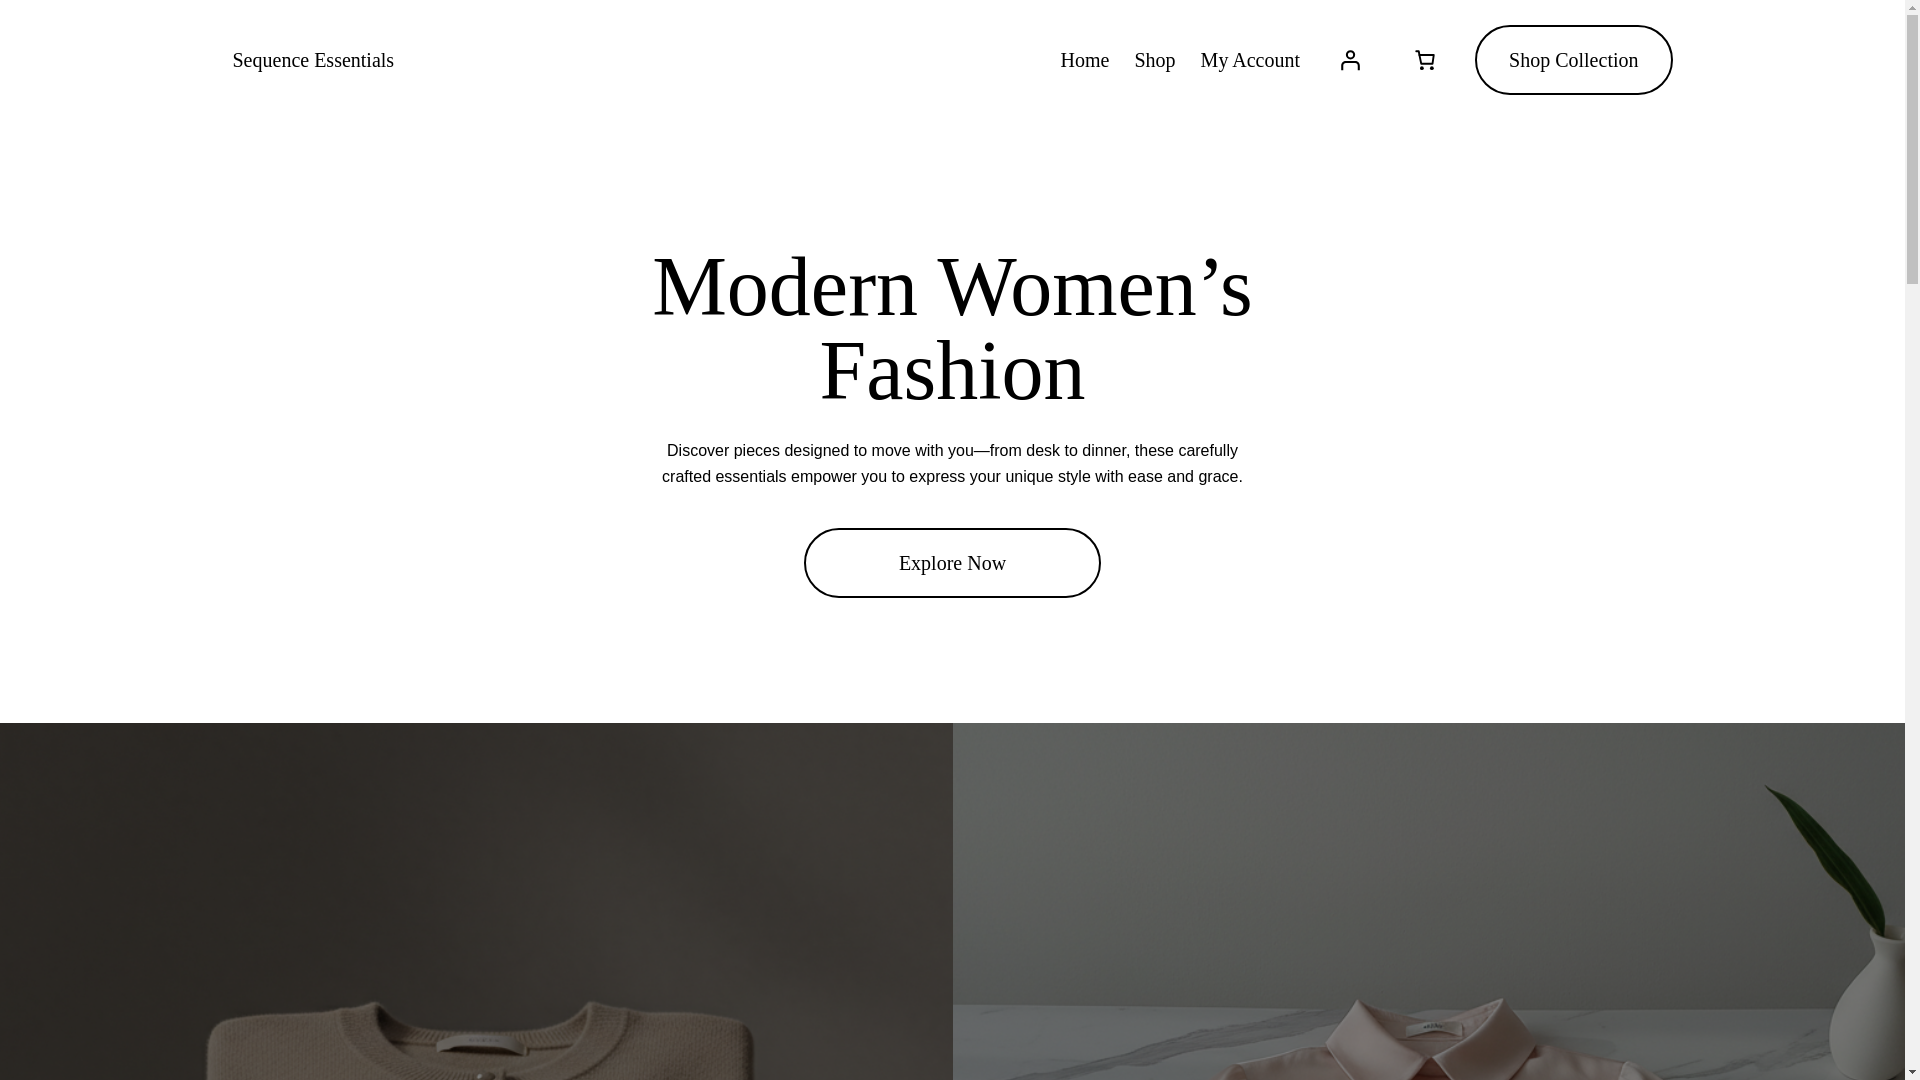The height and width of the screenshot is (1080, 1920).
Task: Open the shopping cart icon
Action: tap(1425, 60)
